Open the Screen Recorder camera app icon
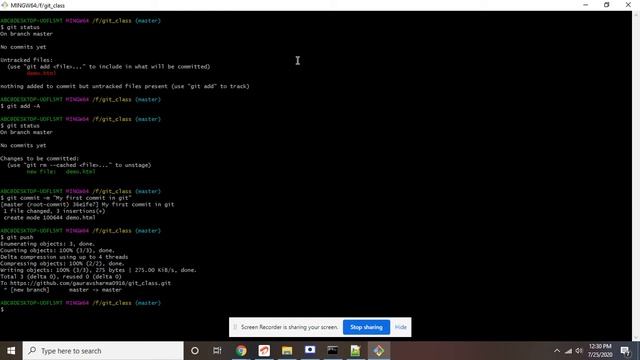 310,351
